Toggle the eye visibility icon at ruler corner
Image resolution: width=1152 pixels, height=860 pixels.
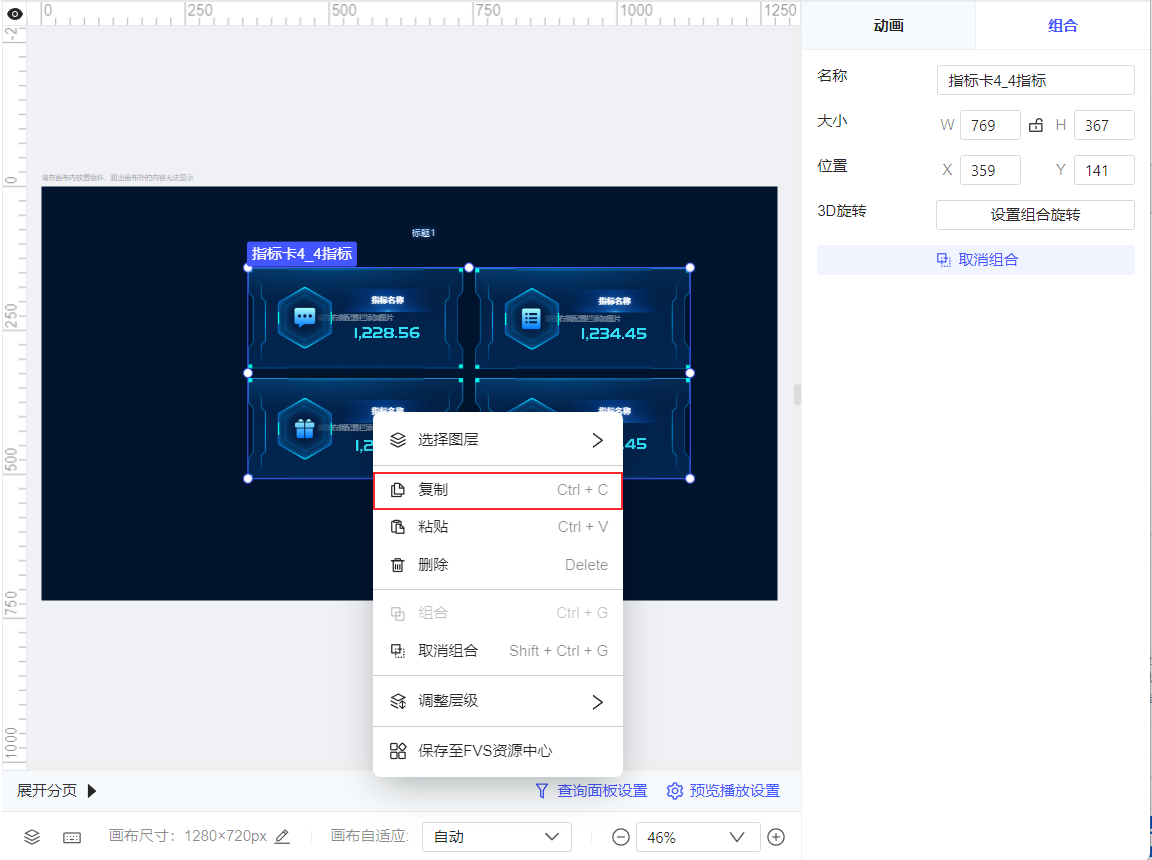coord(14,13)
